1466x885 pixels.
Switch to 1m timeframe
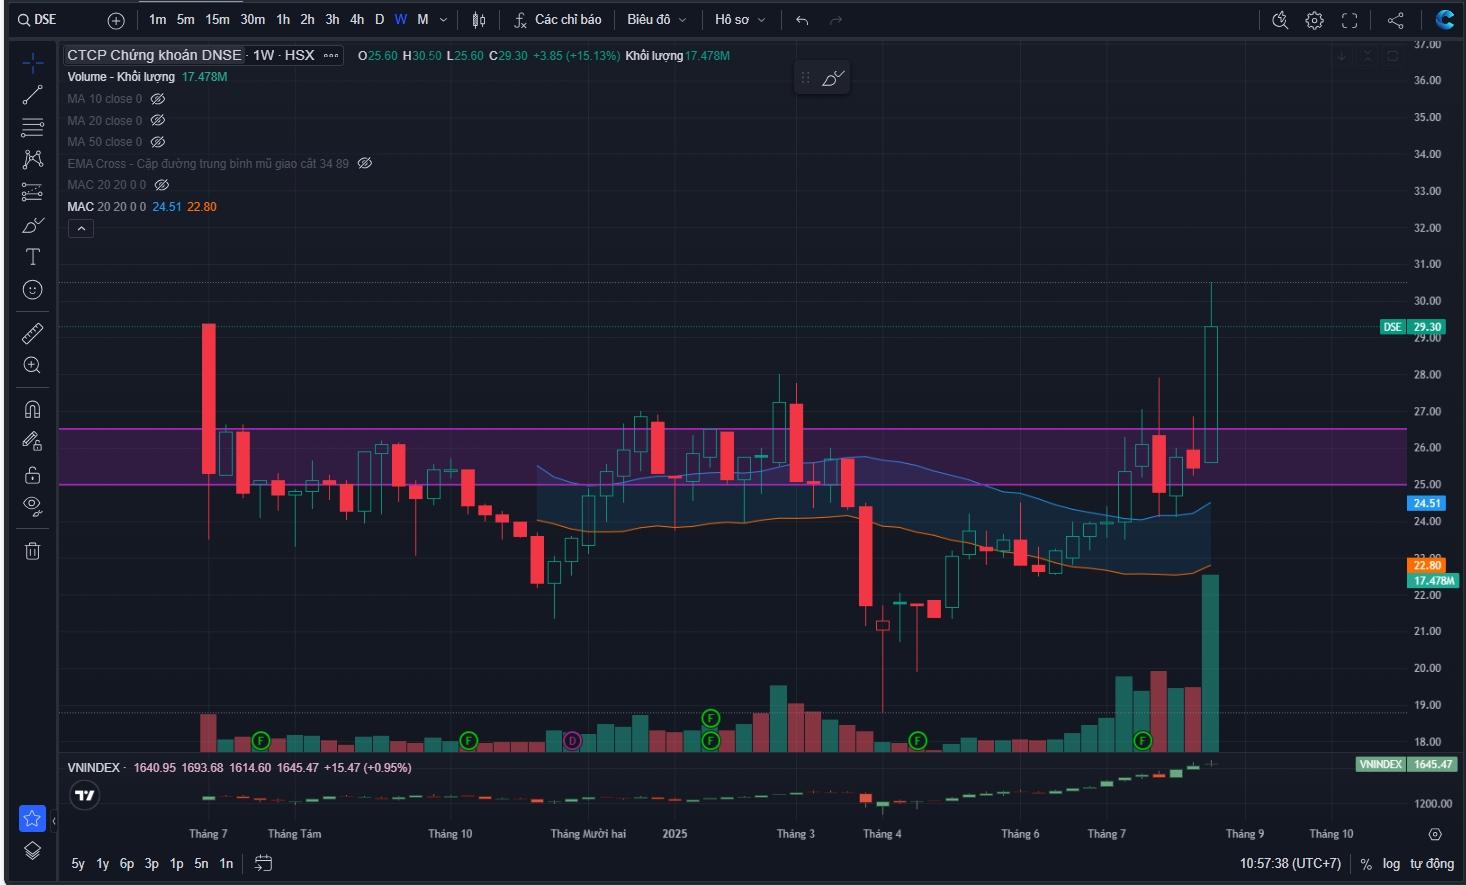click(x=158, y=20)
